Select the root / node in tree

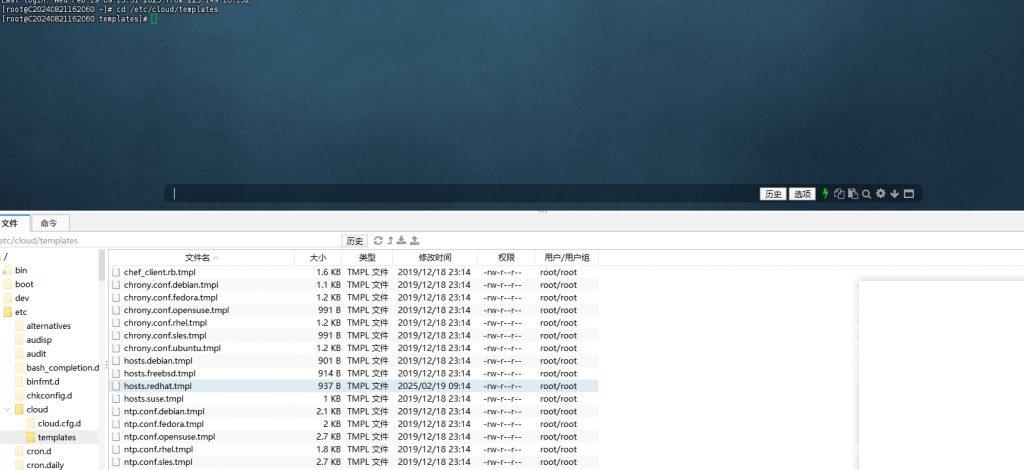[5, 257]
